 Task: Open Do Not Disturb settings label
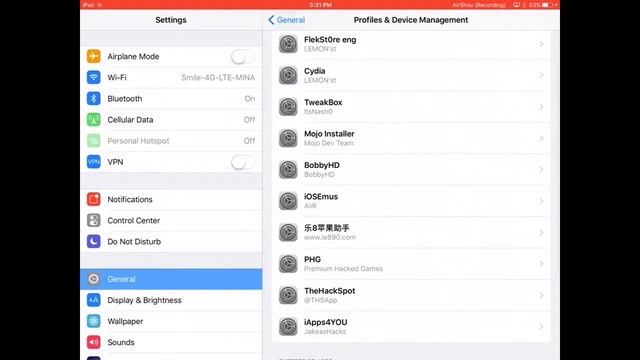click(134, 242)
